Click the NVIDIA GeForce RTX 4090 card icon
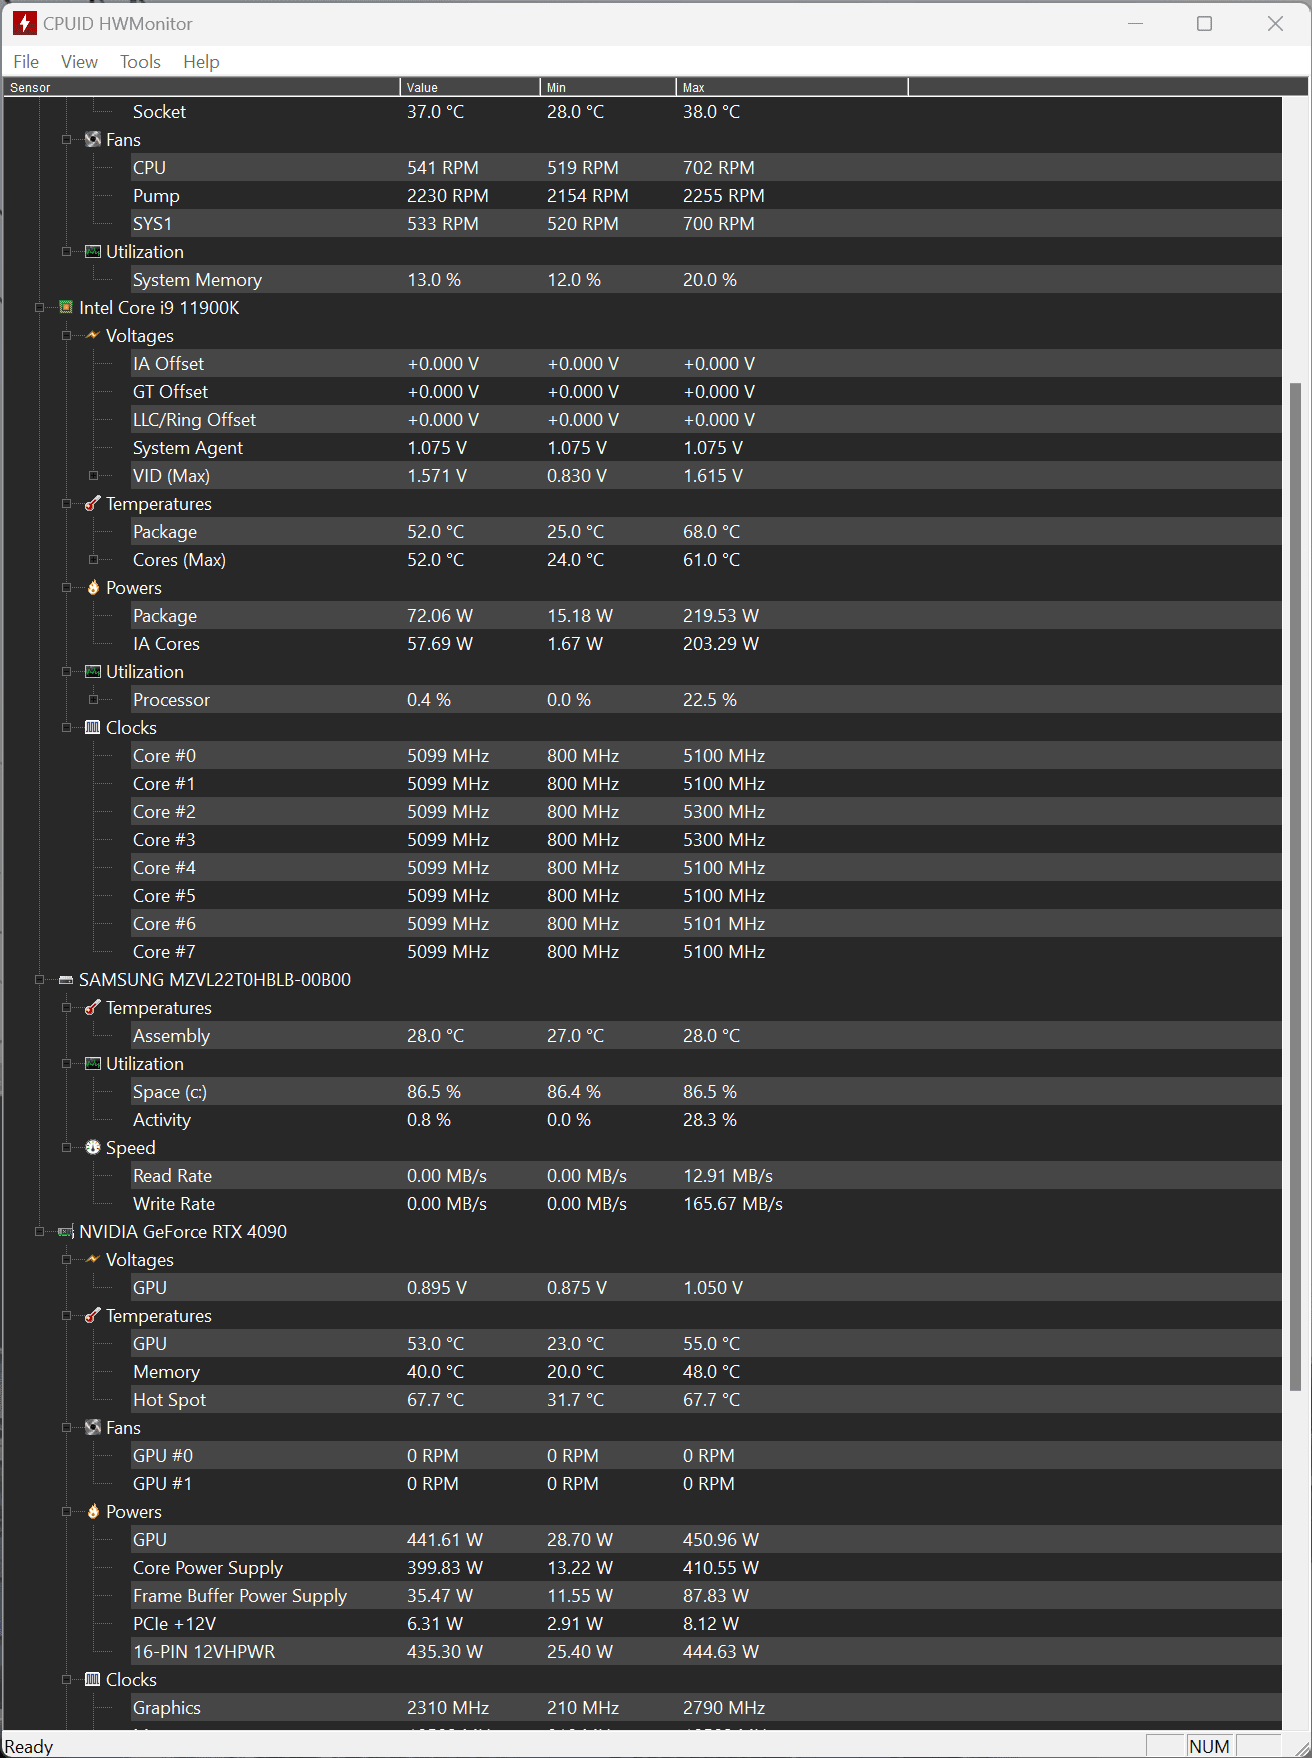The width and height of the screenshot is (1312, 1758). pyautogui.click(x=66, y=1232)
